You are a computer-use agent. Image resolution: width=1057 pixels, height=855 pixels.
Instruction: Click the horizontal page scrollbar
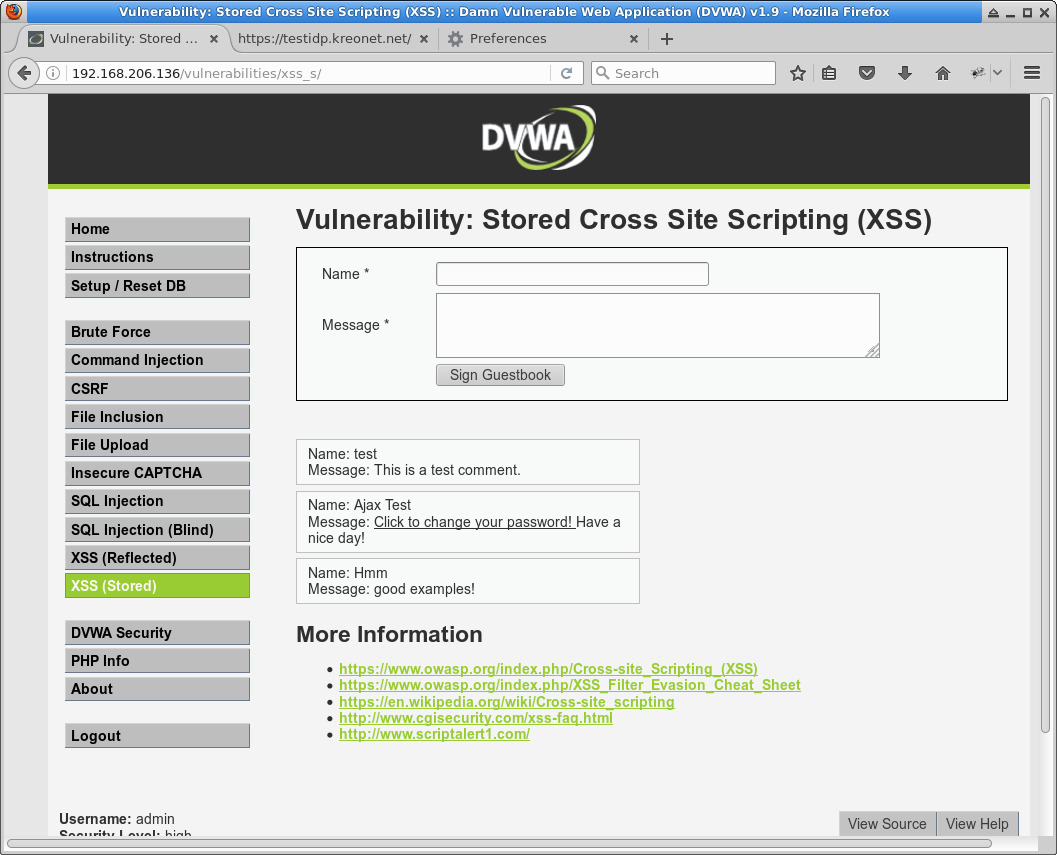499,844
